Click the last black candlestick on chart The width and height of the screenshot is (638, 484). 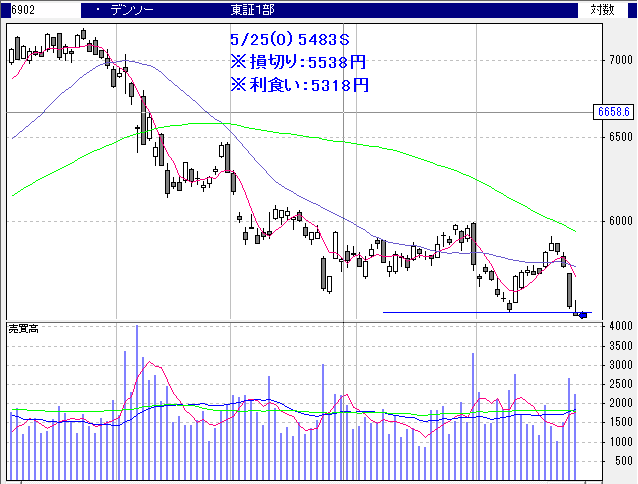coord(569,290)
